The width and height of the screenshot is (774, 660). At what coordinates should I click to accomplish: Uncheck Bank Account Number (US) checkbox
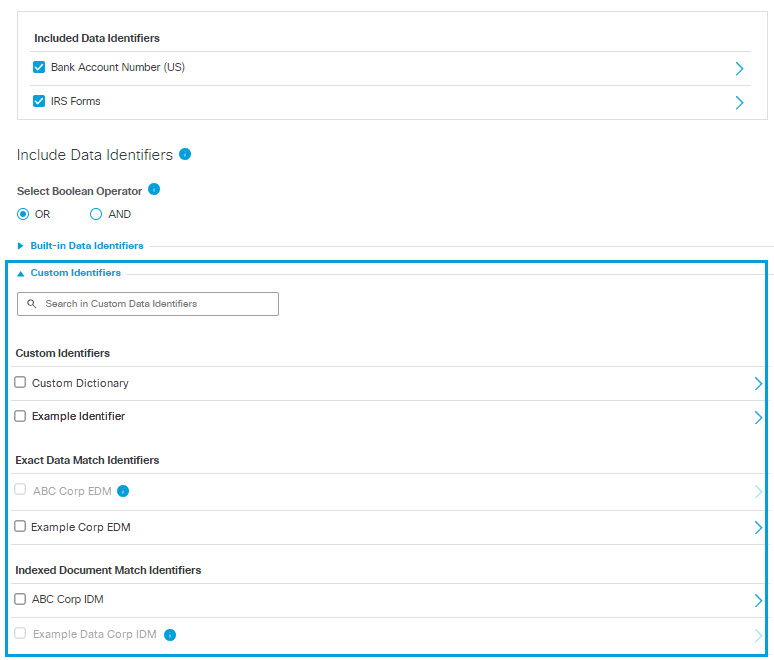coord(39,67)
